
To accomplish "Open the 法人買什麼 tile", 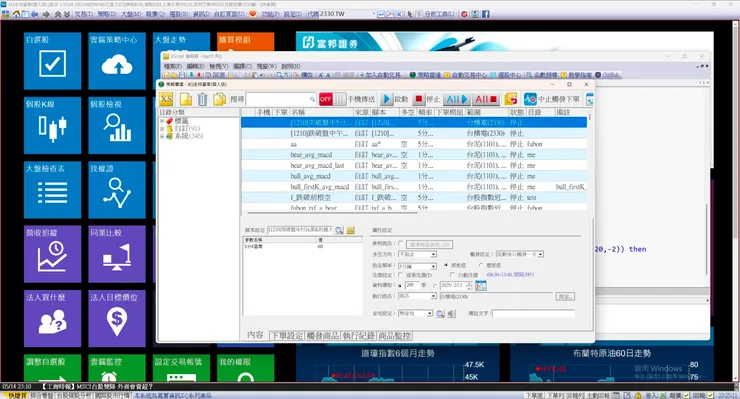I will (x=52, y=318).
